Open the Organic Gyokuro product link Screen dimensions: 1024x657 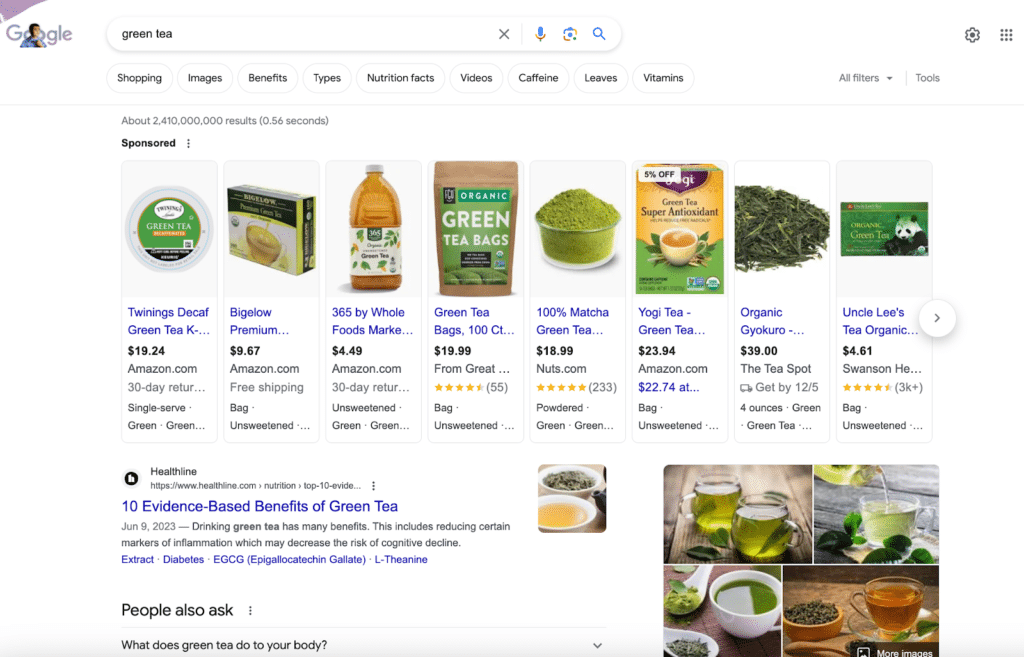coord(772,321)
